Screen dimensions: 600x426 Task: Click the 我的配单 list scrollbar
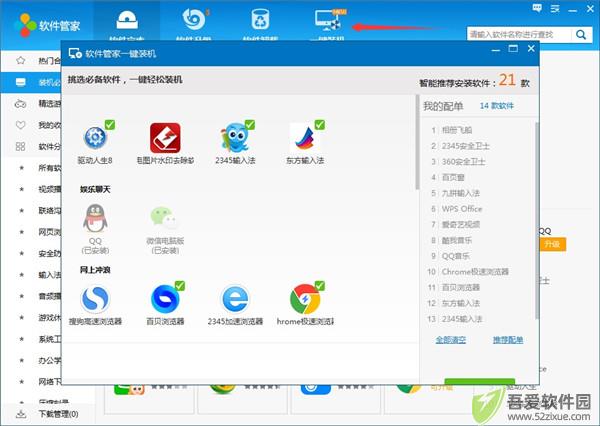click(x=537, y=220)
